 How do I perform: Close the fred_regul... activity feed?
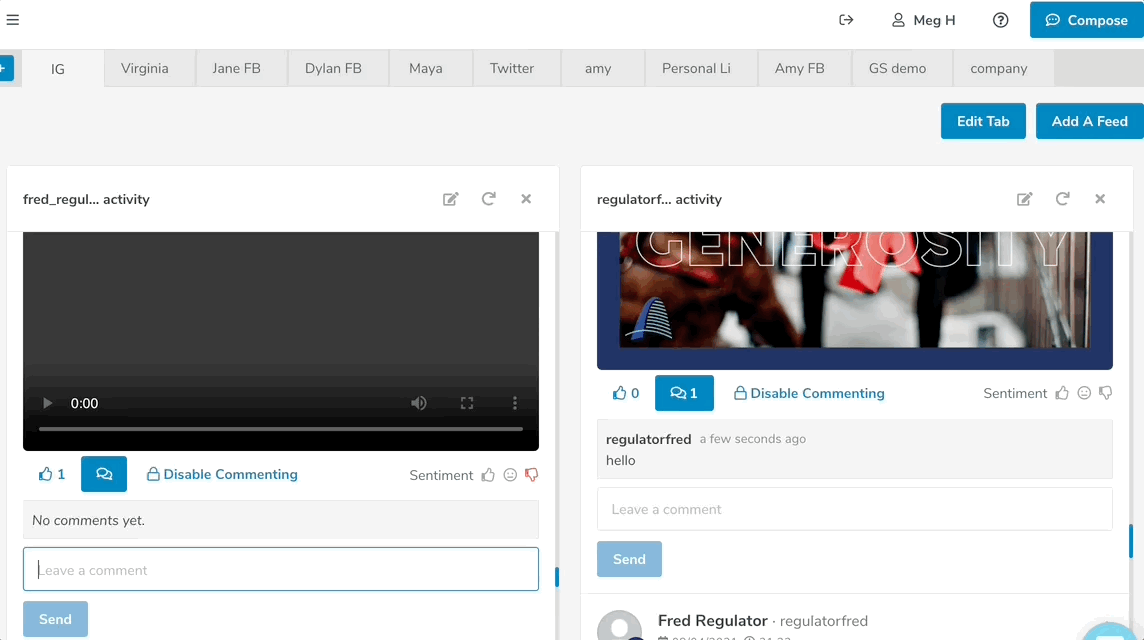pyautogui.click(x=526, y=198)
